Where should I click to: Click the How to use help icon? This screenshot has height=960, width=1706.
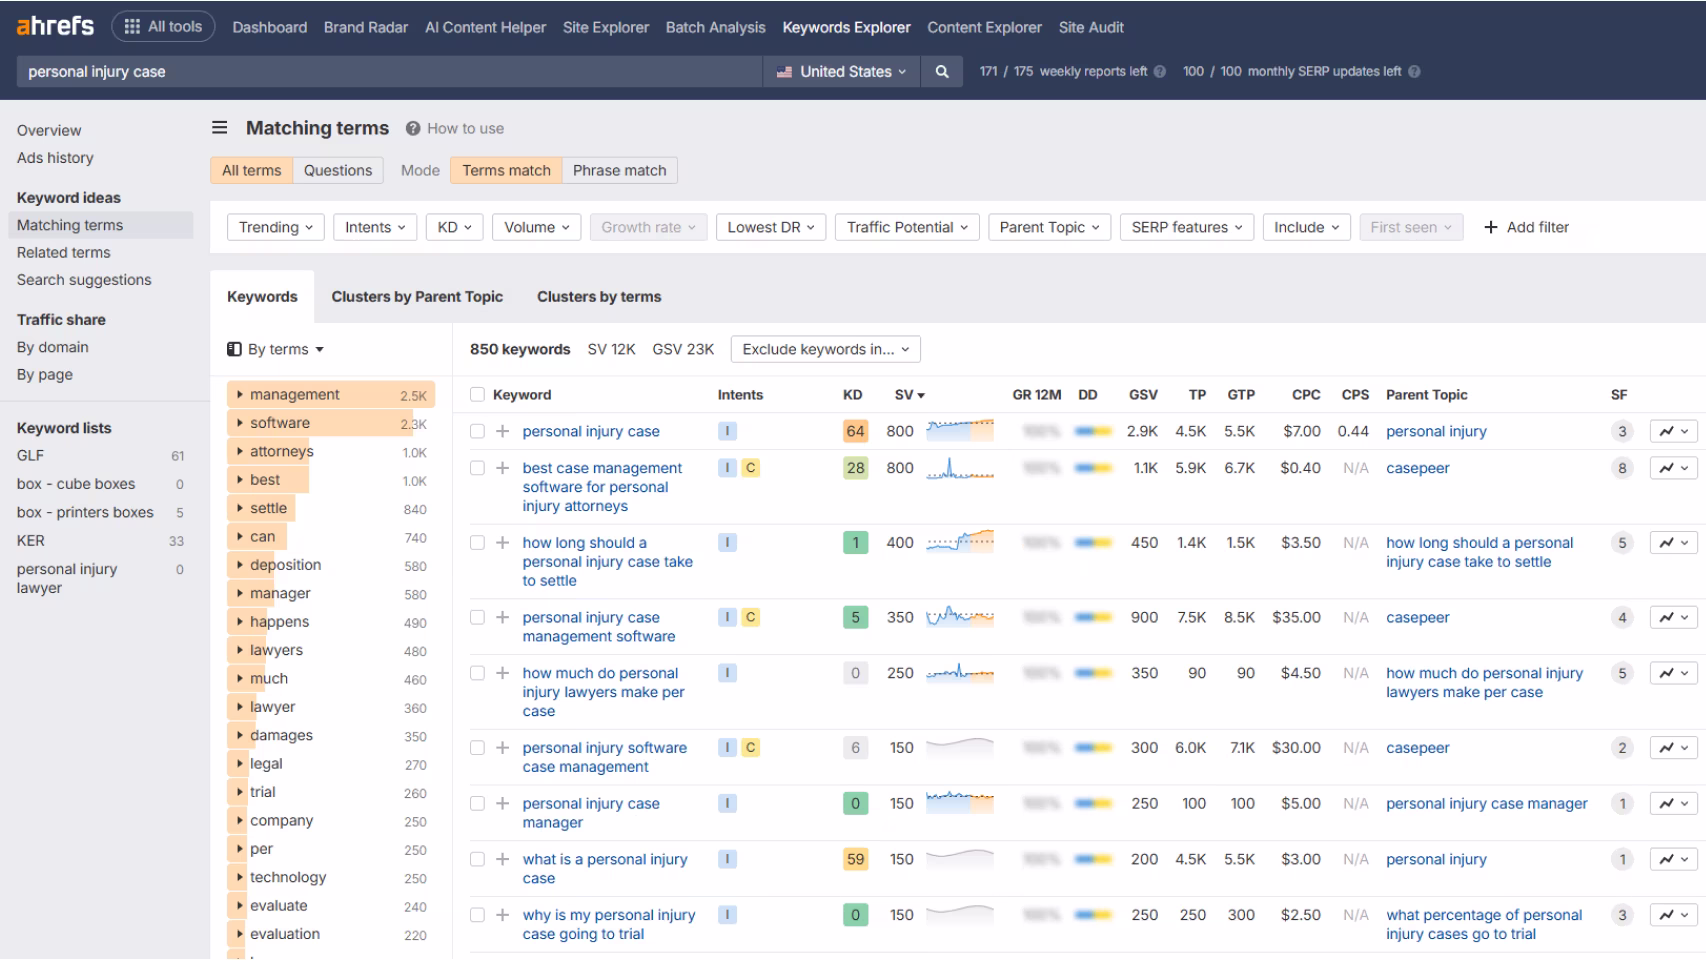(x=412, y=129)
